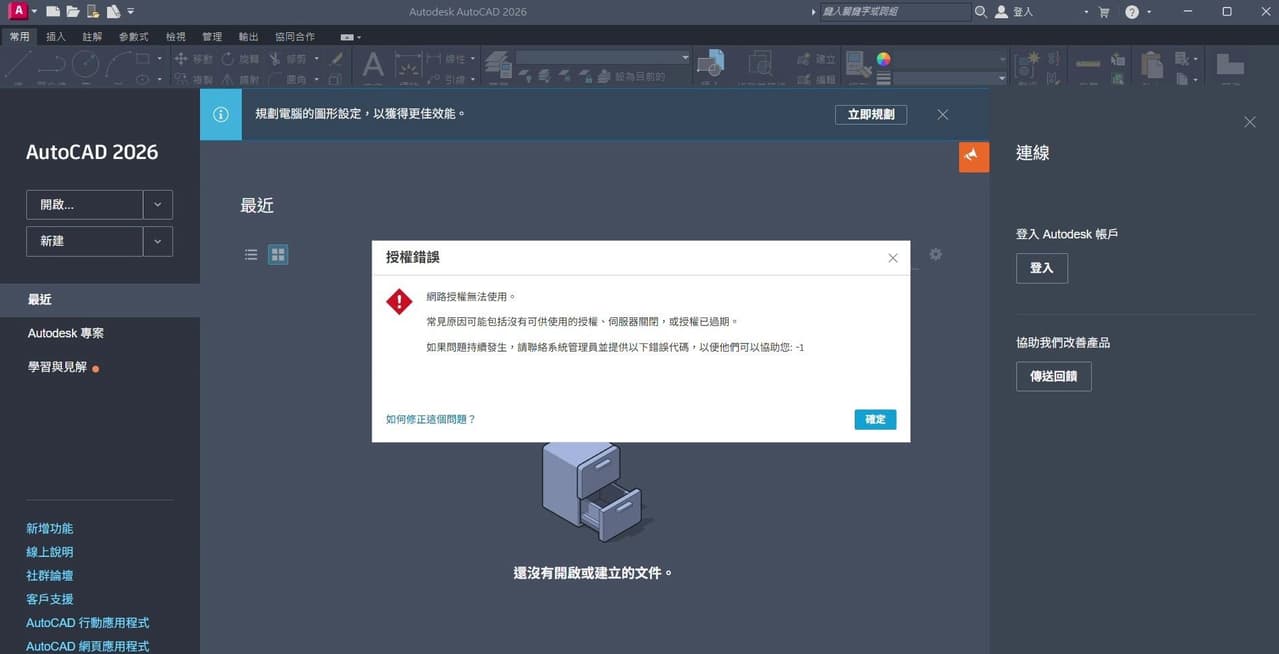
Task: Click the search keyword input field
Action: pos(894,12)
